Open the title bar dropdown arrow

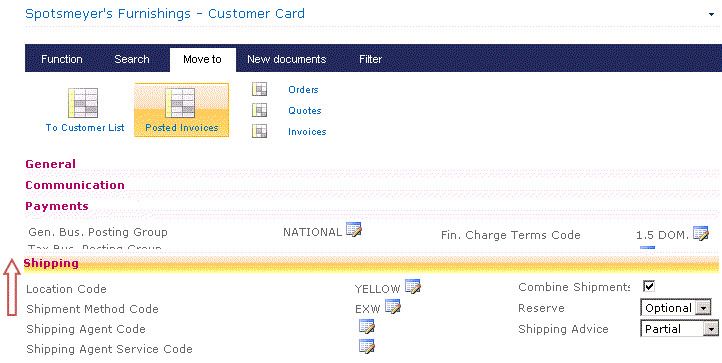[x=711, y=15]
